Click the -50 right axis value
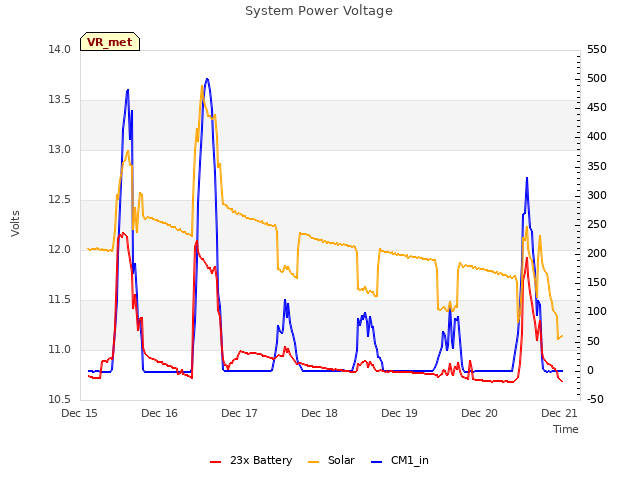This screenshot has width=640, height=480. (595, 399)
